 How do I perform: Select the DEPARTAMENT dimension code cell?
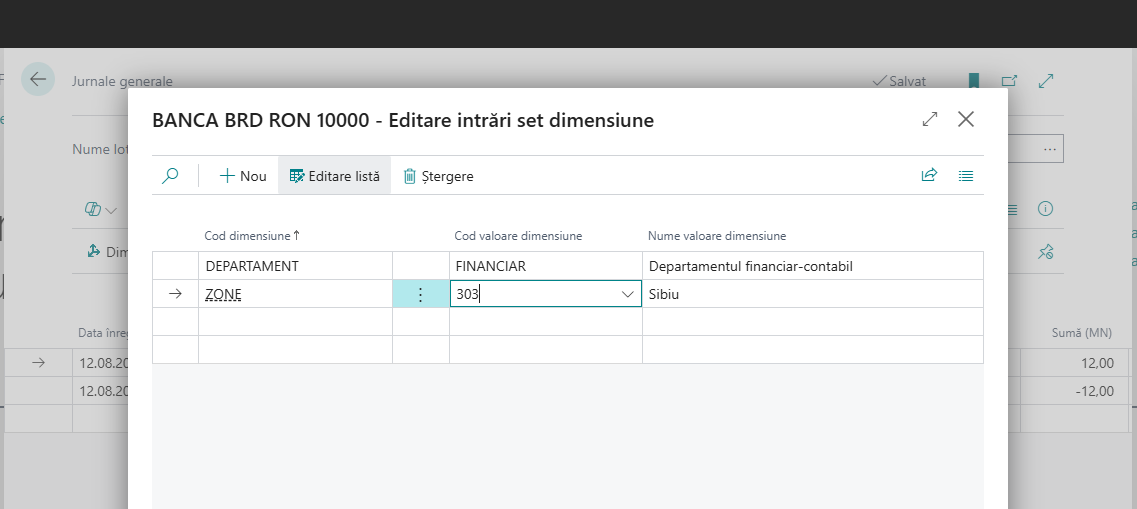[x=295, y=266]
